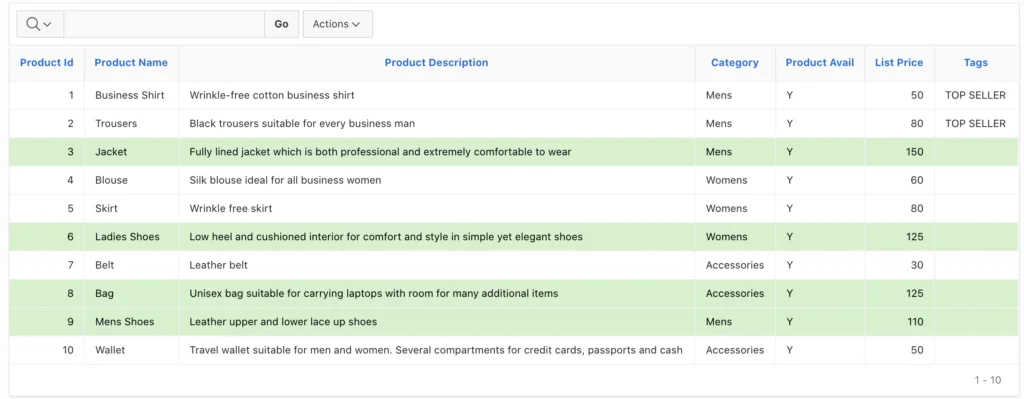Click description 'Black trousers suitable for every business man'

(x=302, y=123)
